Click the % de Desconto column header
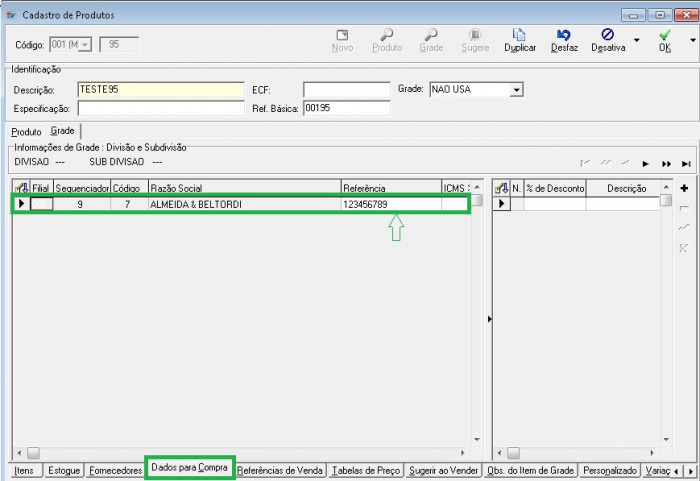Viewport: 700px width, 481px height. click(x=555, y=188)
